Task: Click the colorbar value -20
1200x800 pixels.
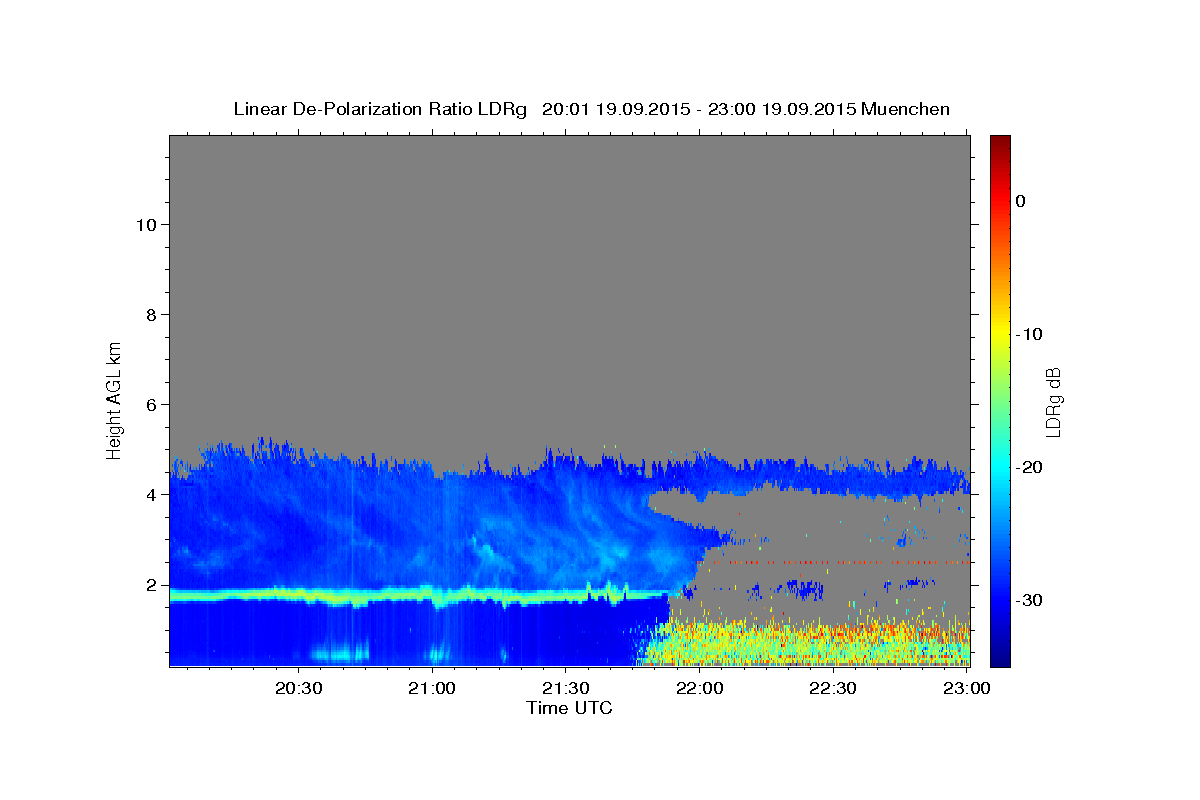Action: click(1030, 467)
